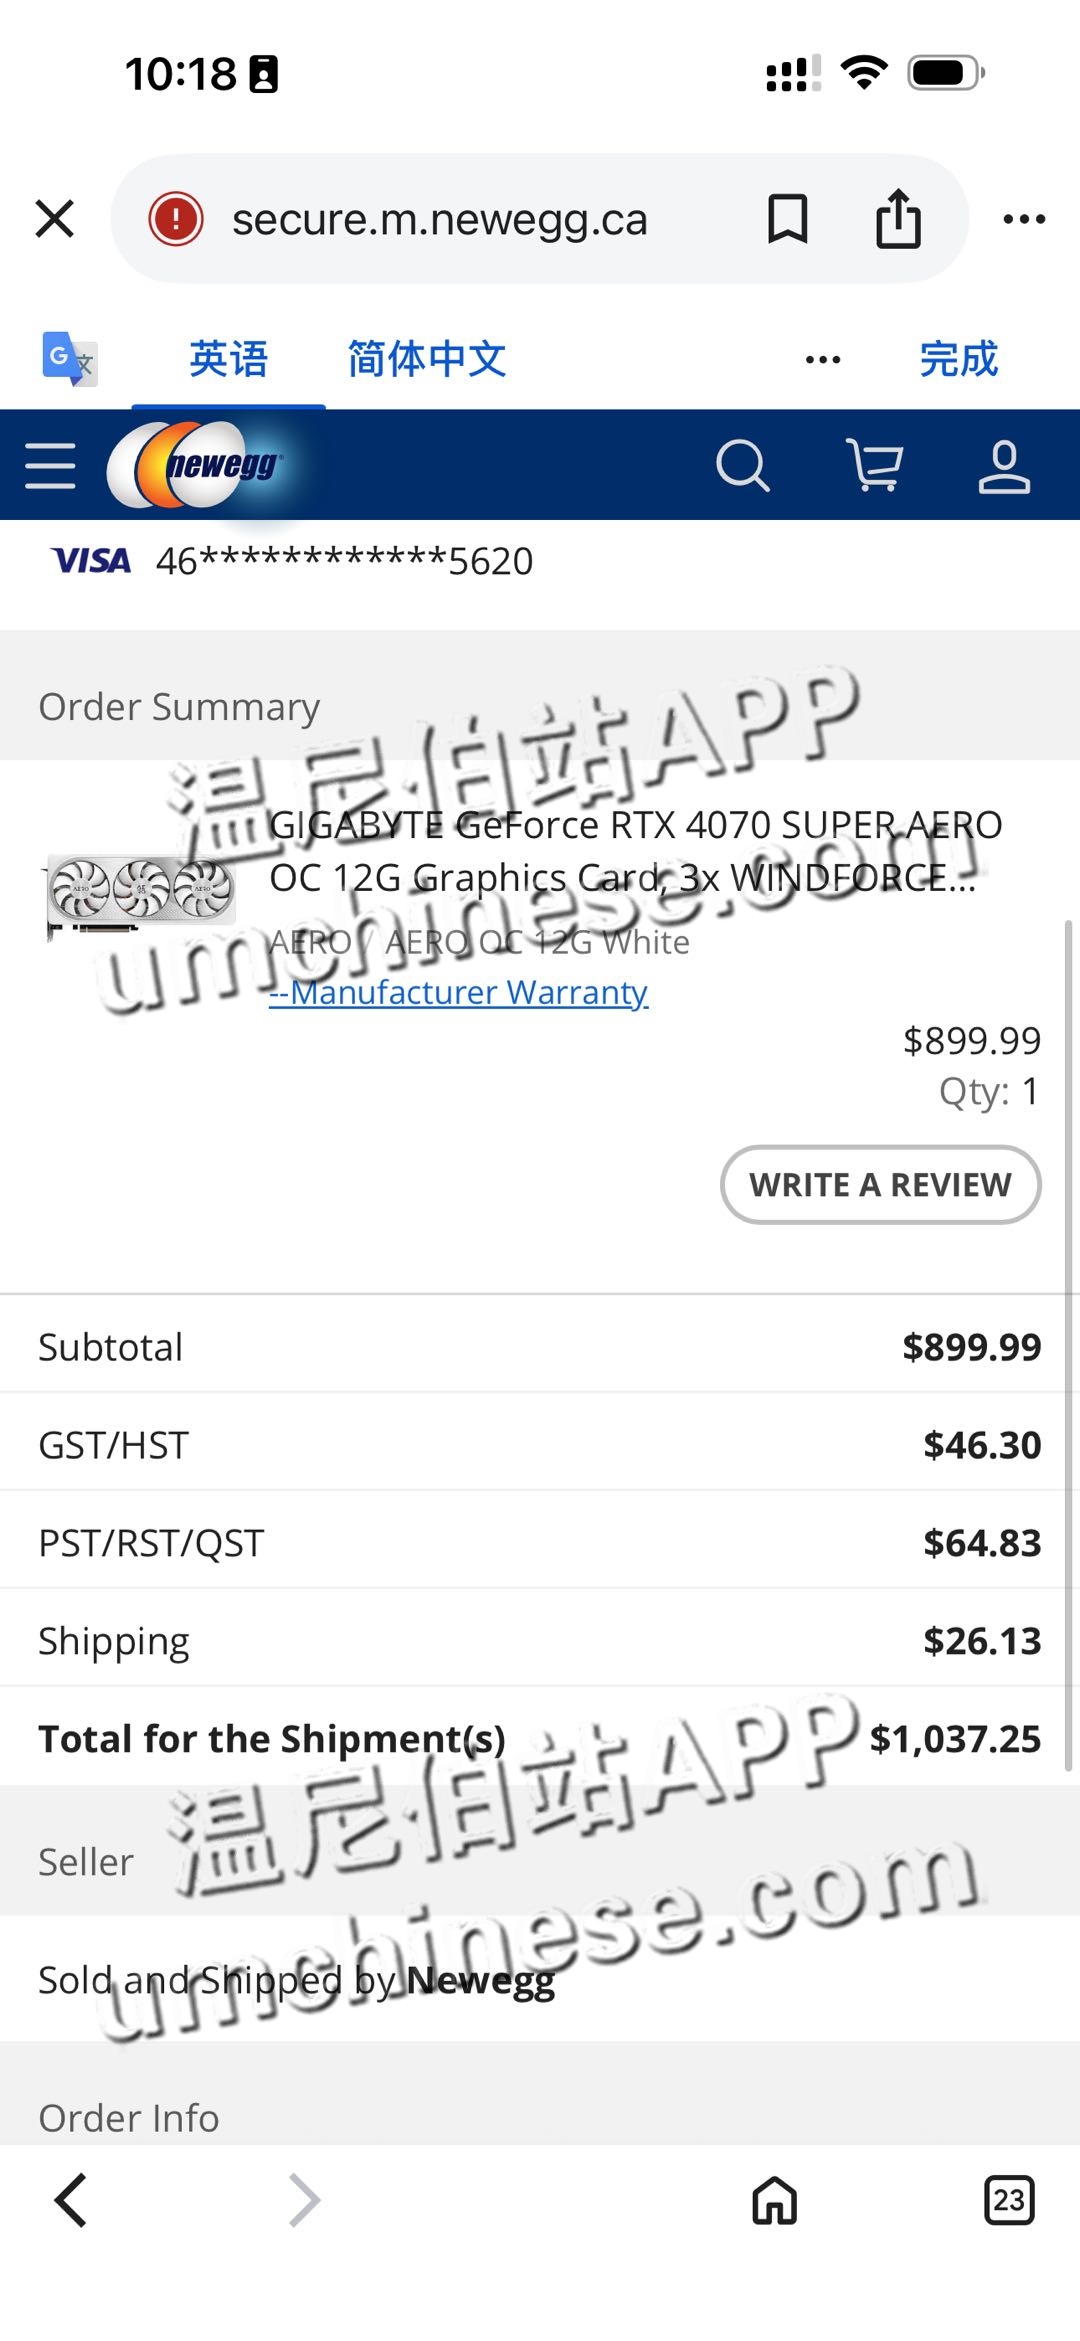Image resolution: width=1080 pixels, height=2341 pixels.
Task: Open the shopping cart icon
Action: point(874,466)
